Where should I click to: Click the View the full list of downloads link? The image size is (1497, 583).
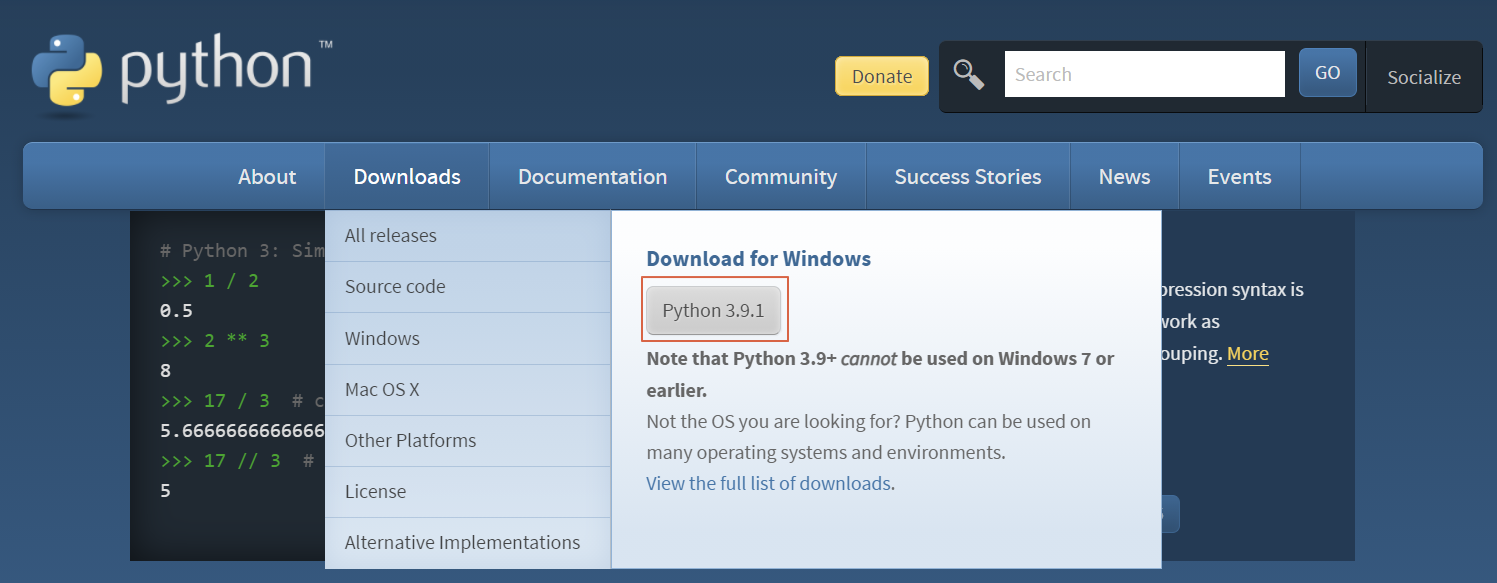pos(767,483)
